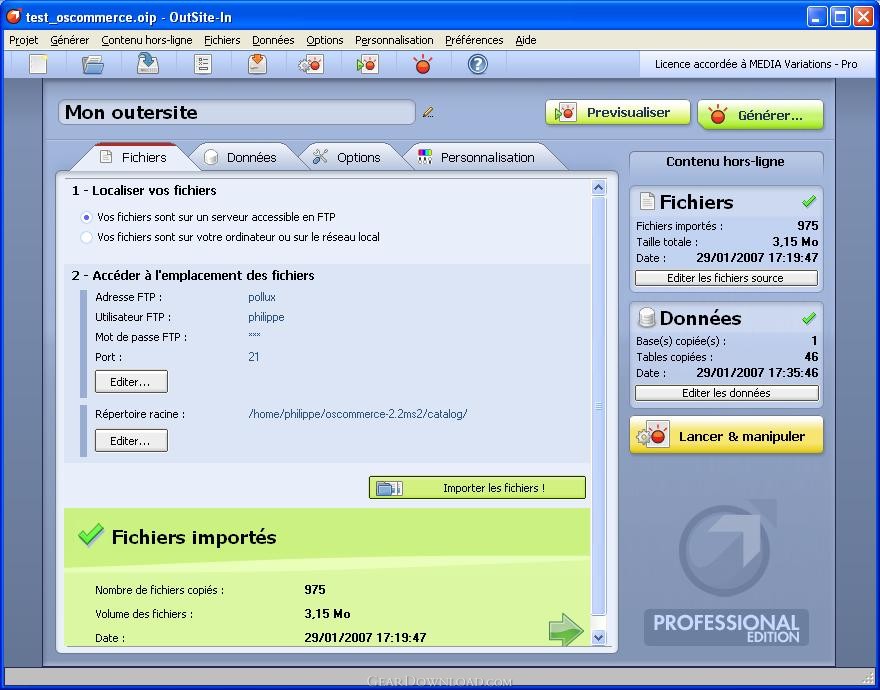Click the Taille totale value 3,15 Mo
Viewport: 880px width, 690px height.
[795, 242]
